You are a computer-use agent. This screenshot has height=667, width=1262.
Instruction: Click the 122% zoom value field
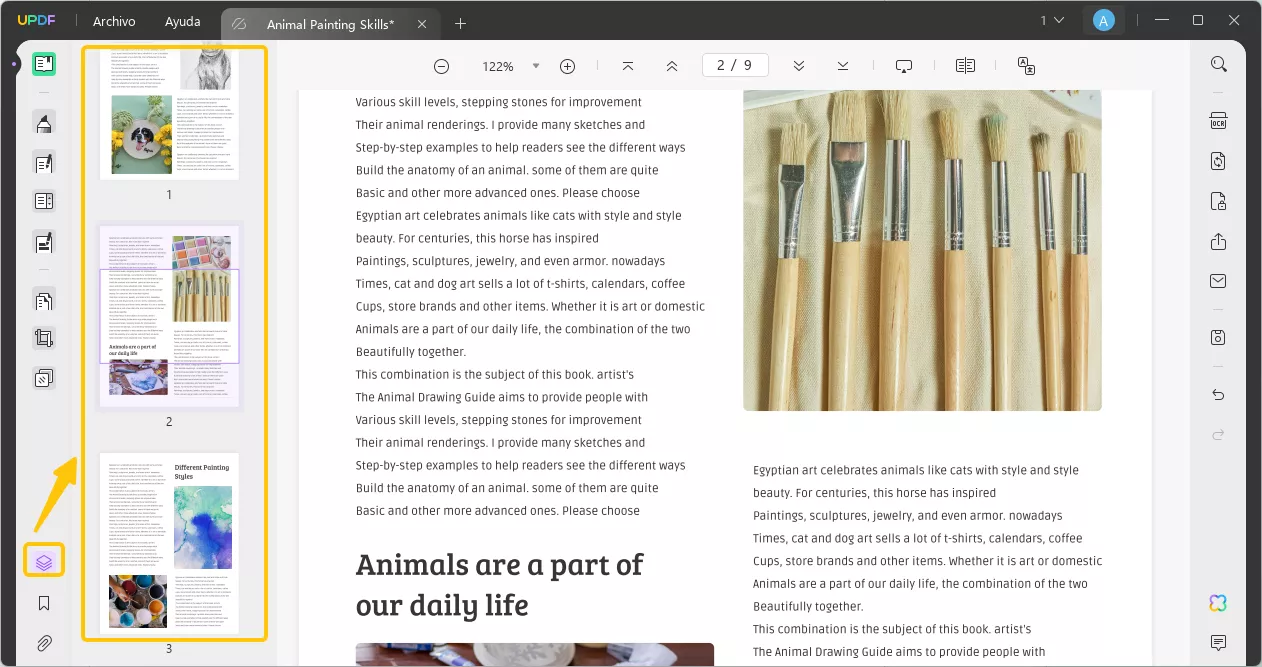[498, 66]
